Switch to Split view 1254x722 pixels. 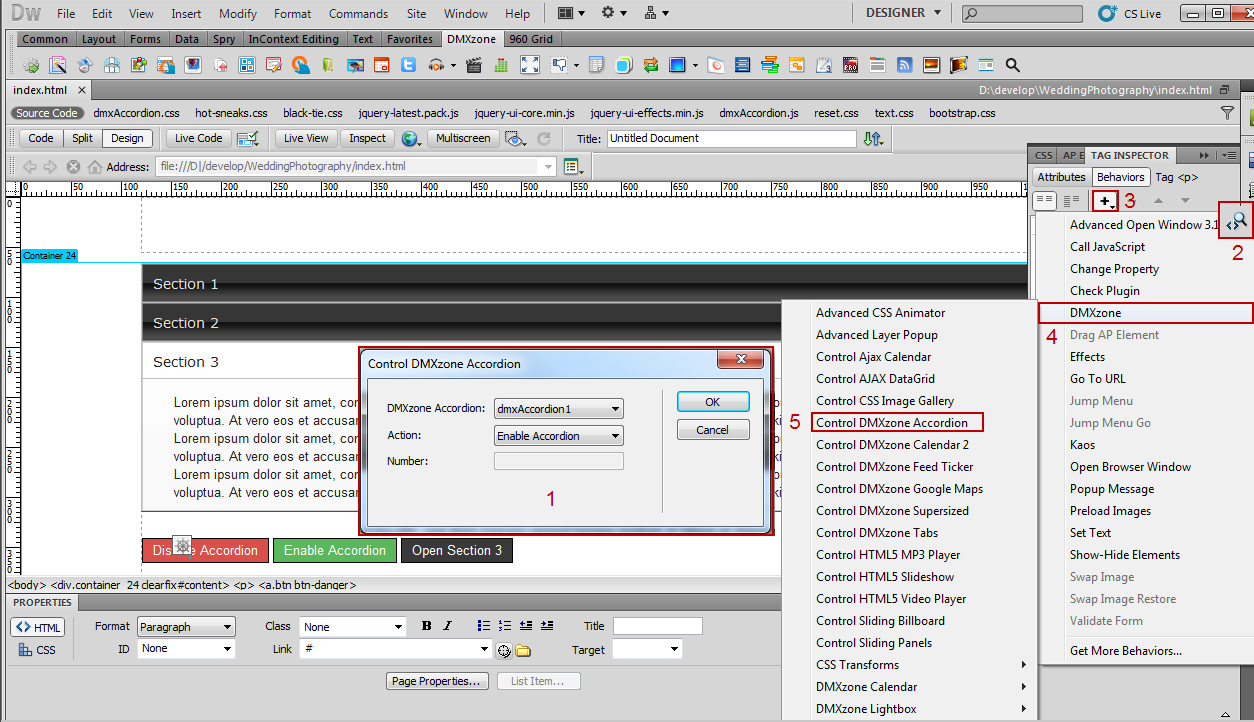[x=82, y=139]
